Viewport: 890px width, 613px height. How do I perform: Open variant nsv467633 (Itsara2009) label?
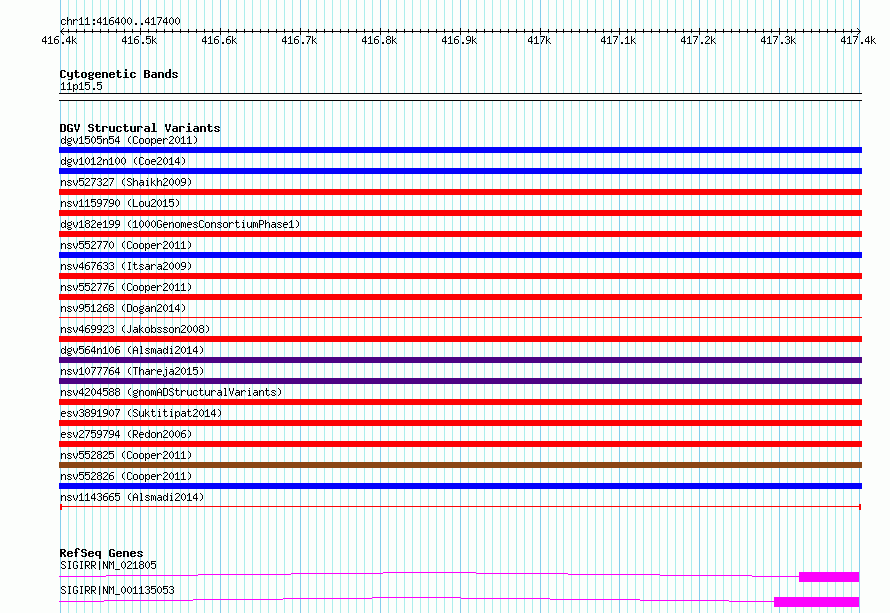[x=126, y=266]
